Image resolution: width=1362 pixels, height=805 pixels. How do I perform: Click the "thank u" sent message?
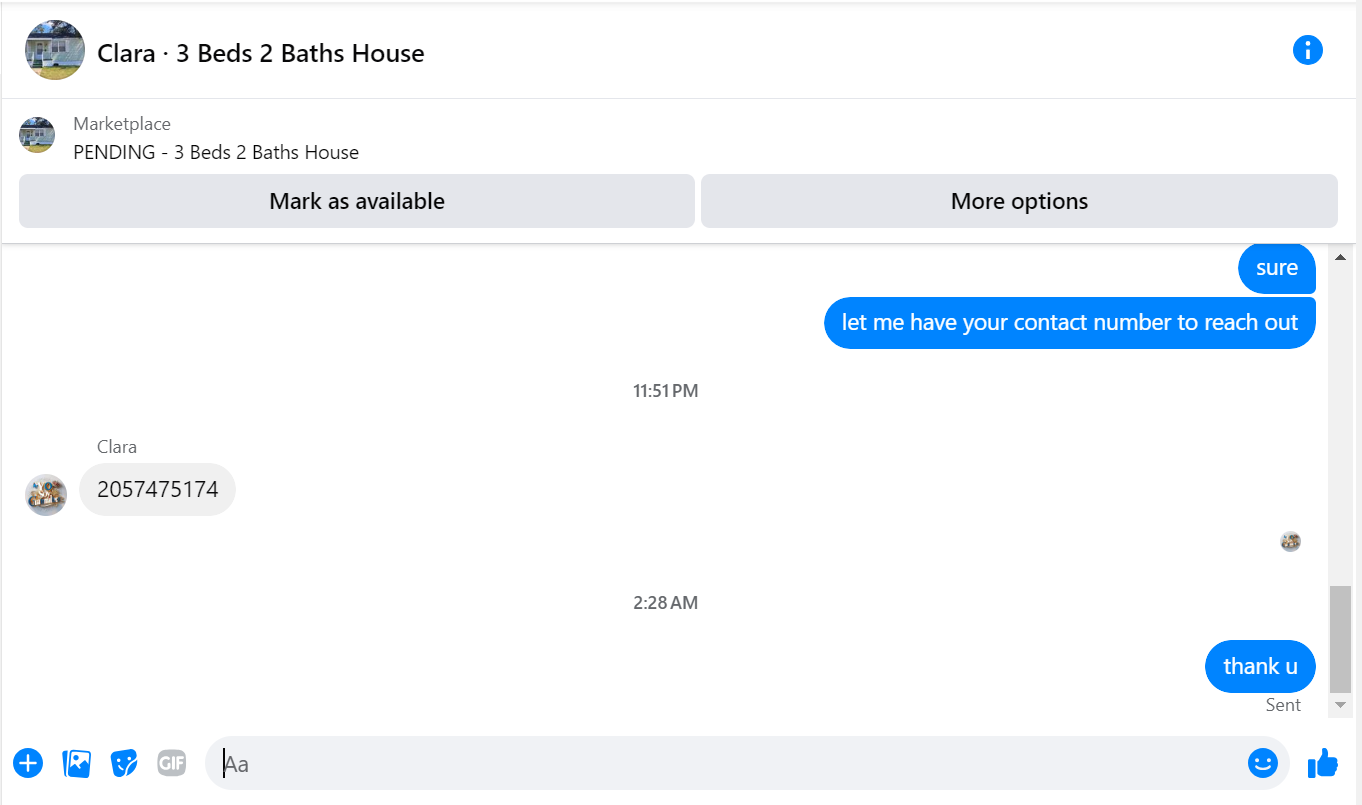pyautogui.click(x=1260, y=666)
